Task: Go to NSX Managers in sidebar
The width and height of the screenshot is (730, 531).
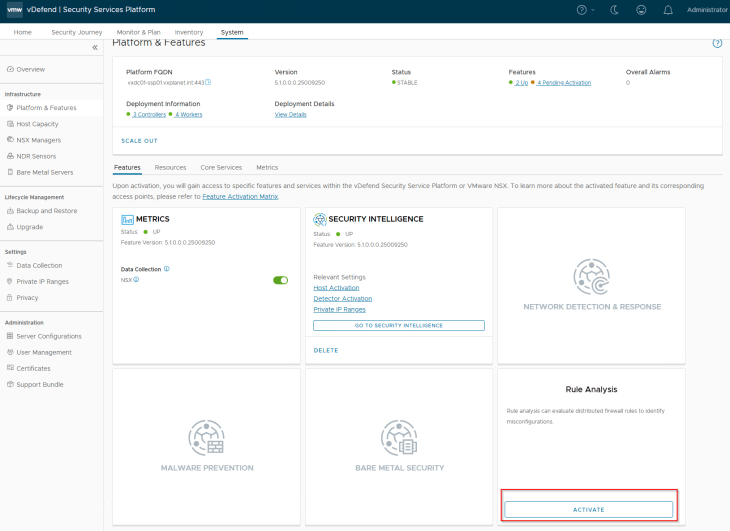Action: 38,140
